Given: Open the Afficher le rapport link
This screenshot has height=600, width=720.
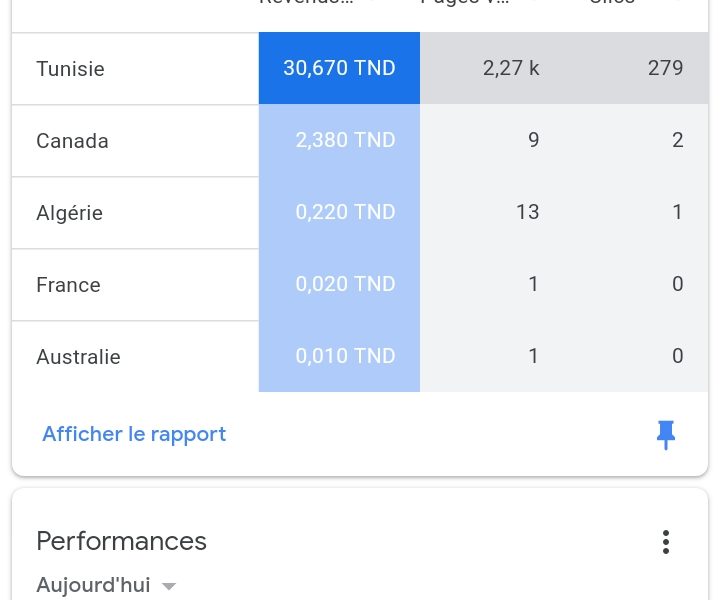Looking at the screenshot, I should (134, 434).
